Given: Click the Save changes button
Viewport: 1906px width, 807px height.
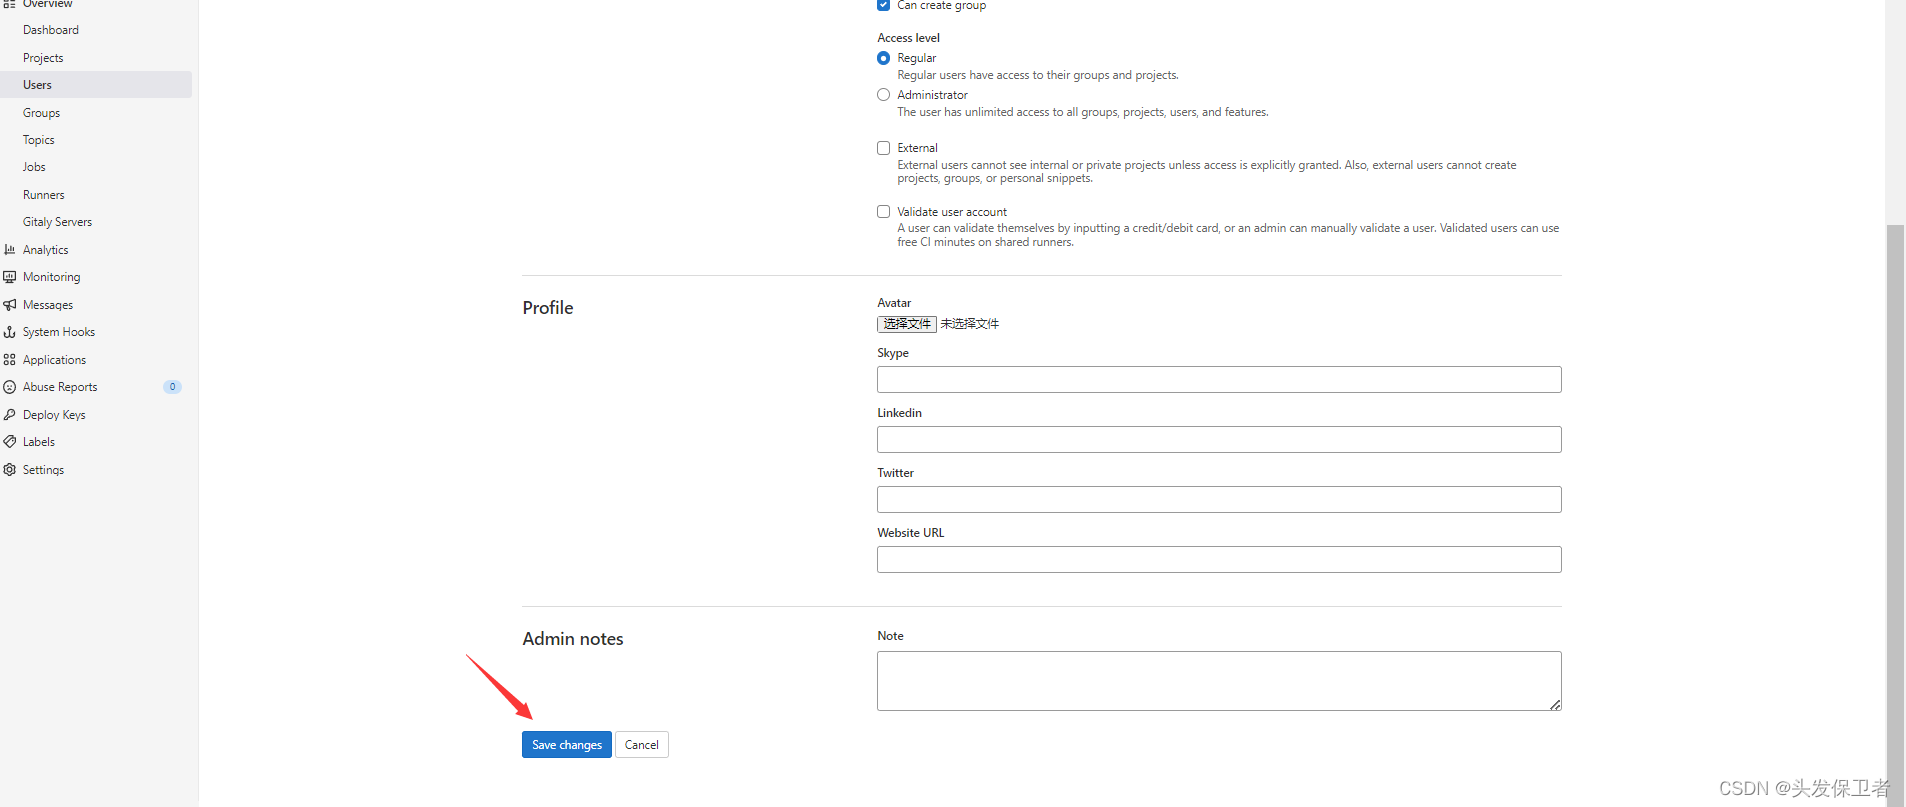Looking at the screenshot, I should click(x=567, y=745).
